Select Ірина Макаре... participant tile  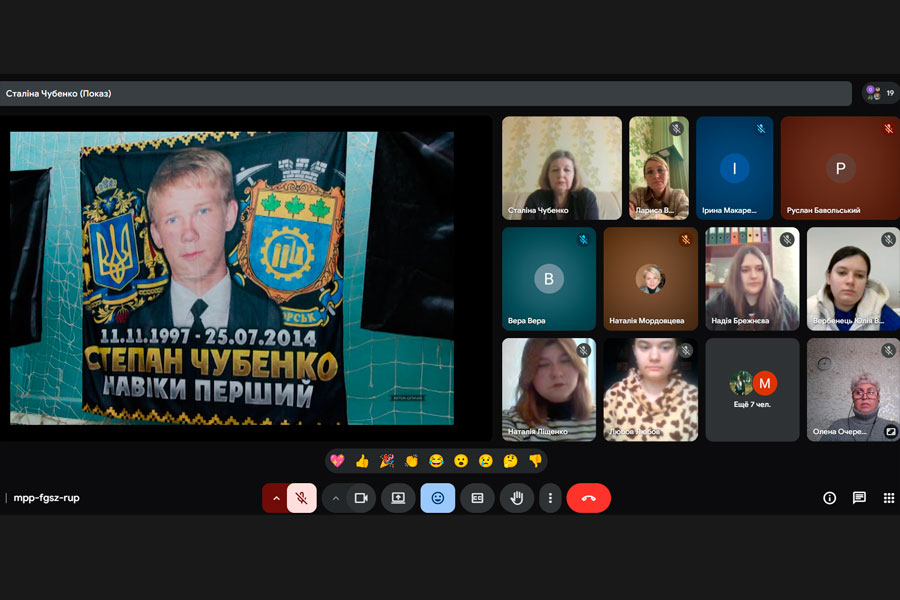click(735, 168)
